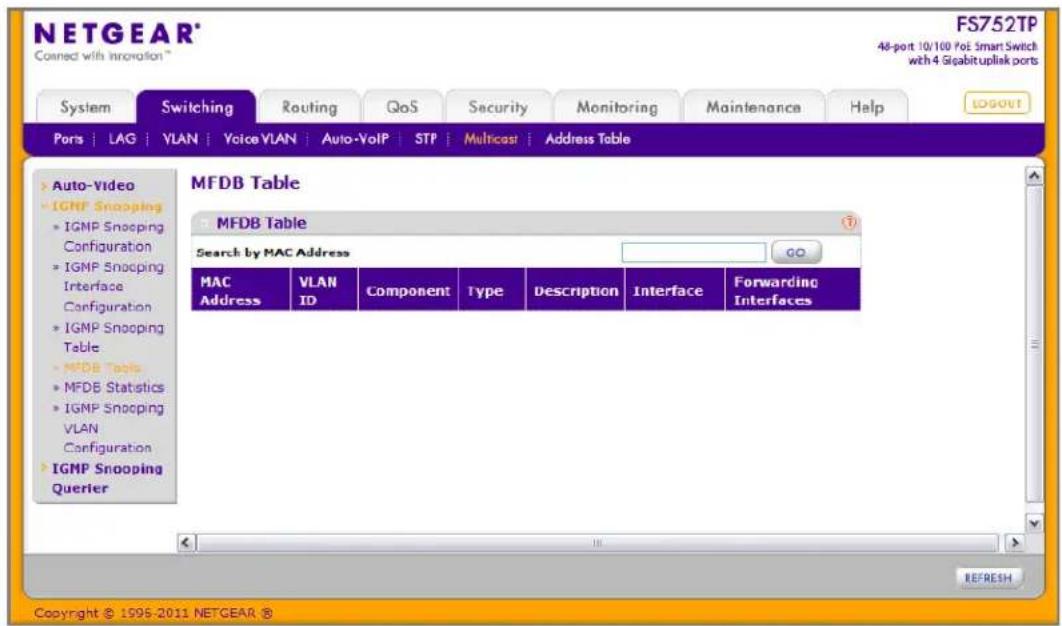Open the STP submenu

click(x=425, y=139)
